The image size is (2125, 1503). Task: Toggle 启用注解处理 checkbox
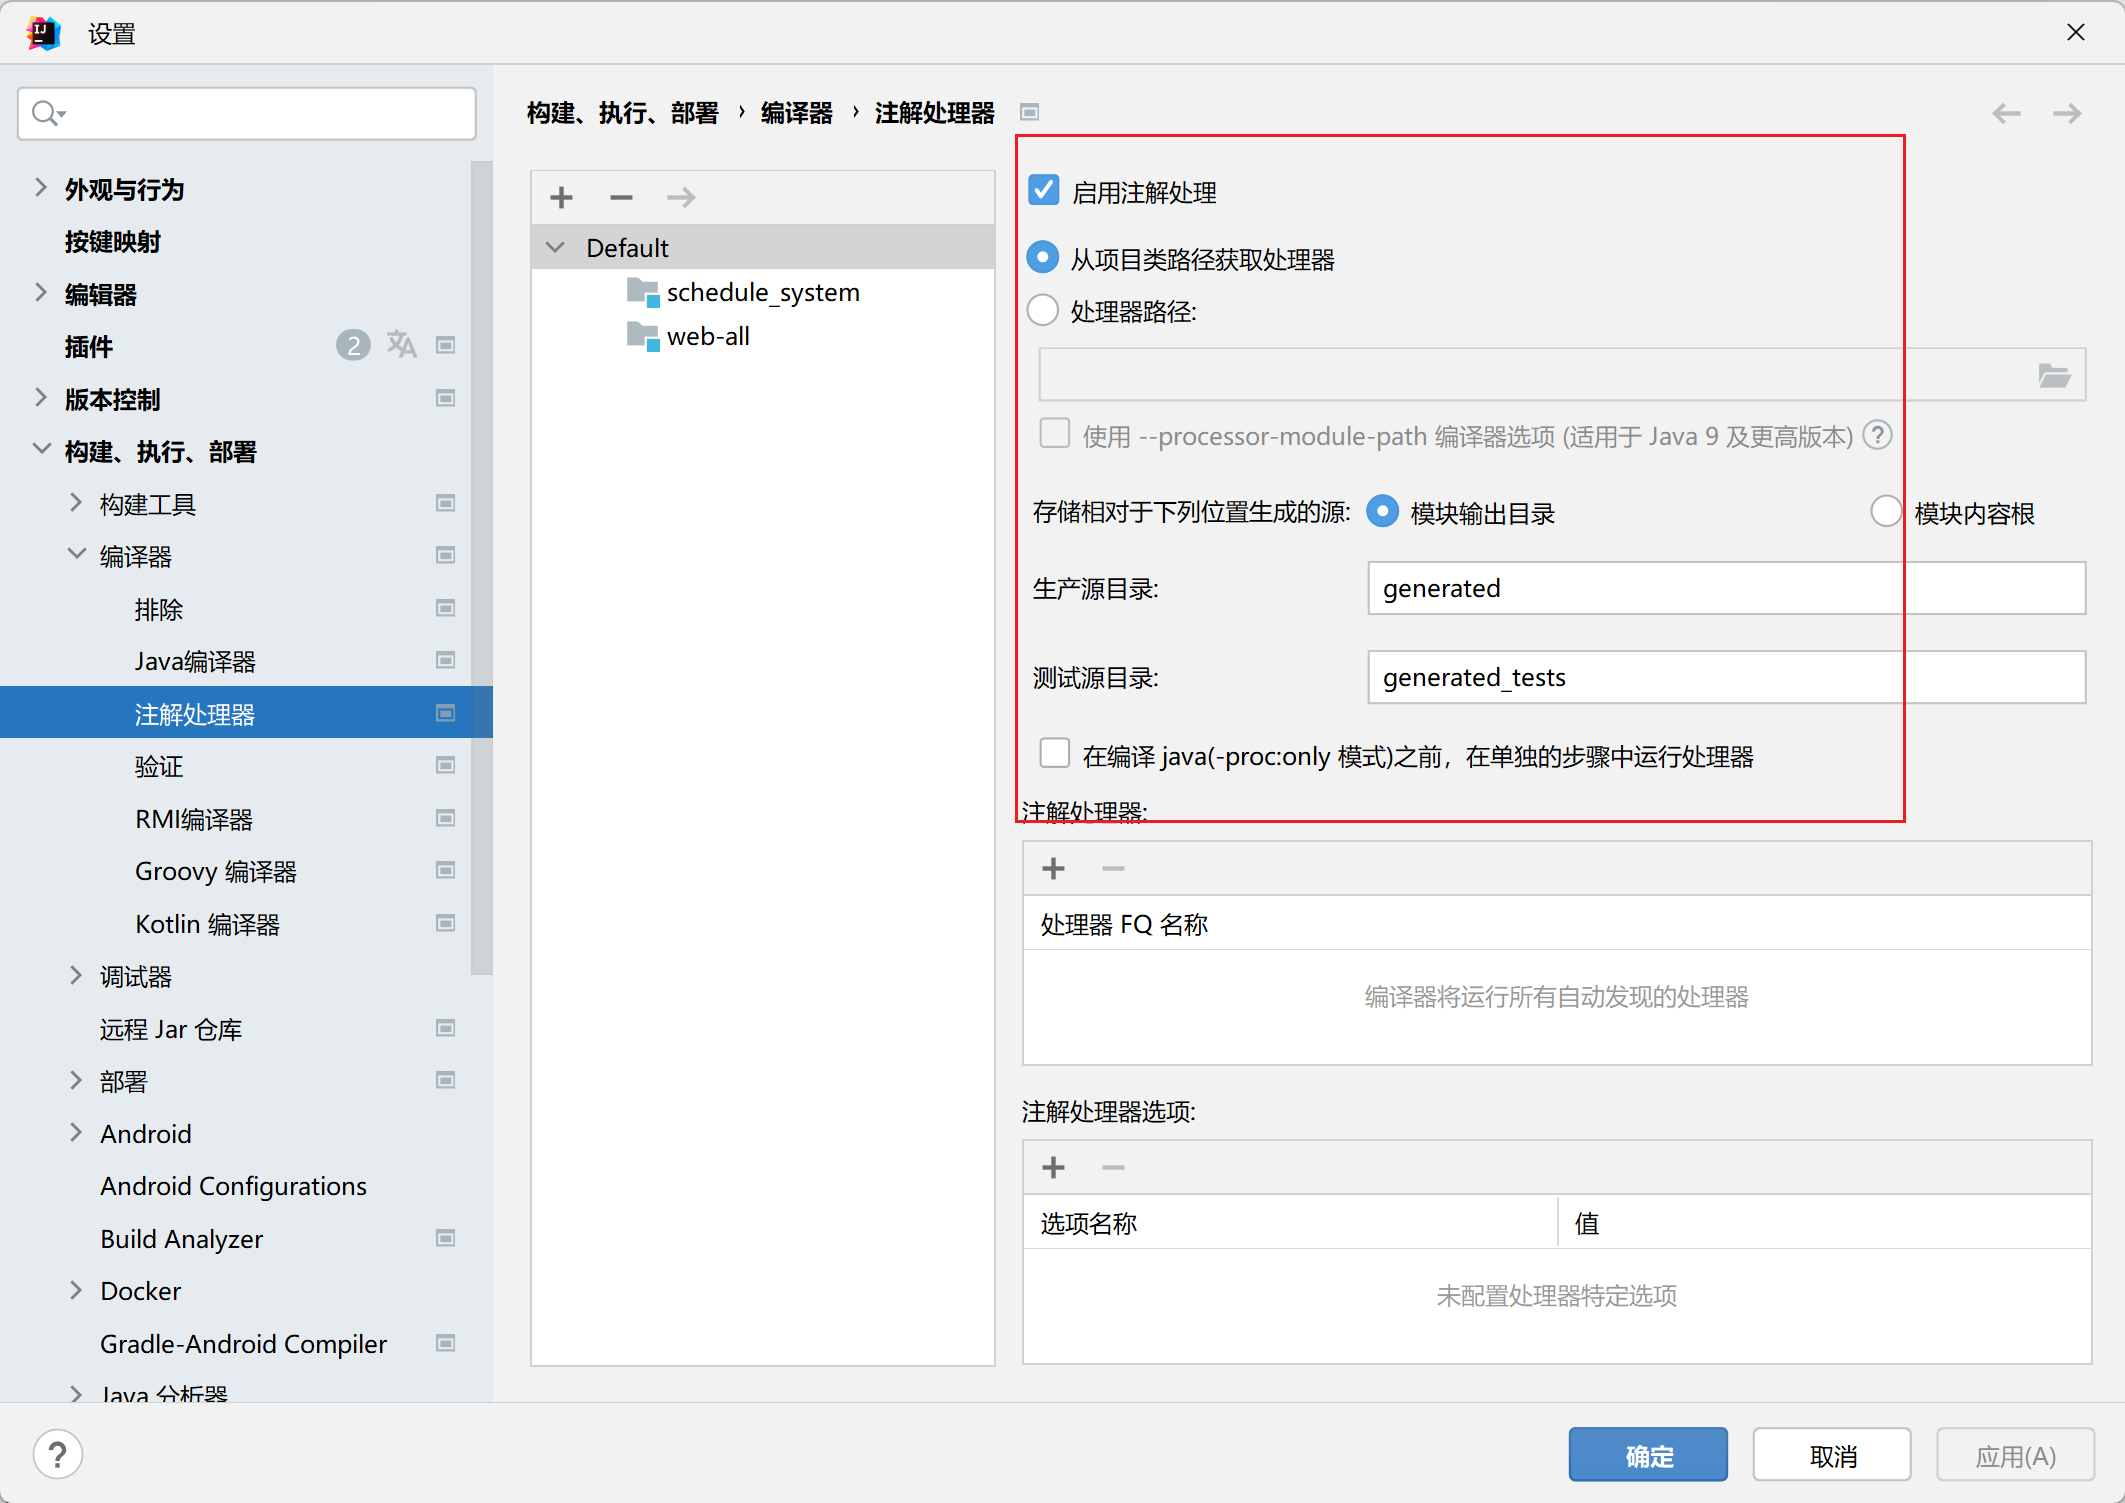tap(1044, 190)
